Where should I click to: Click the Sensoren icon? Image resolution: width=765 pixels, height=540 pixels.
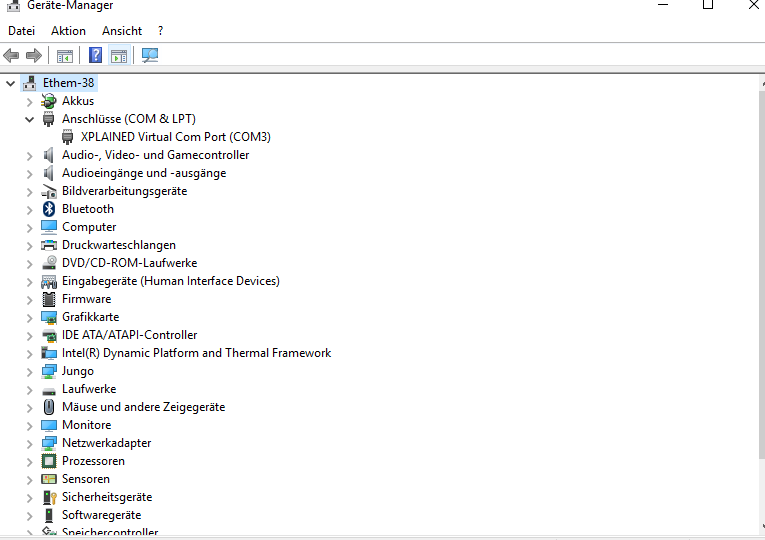coord(49,479)
